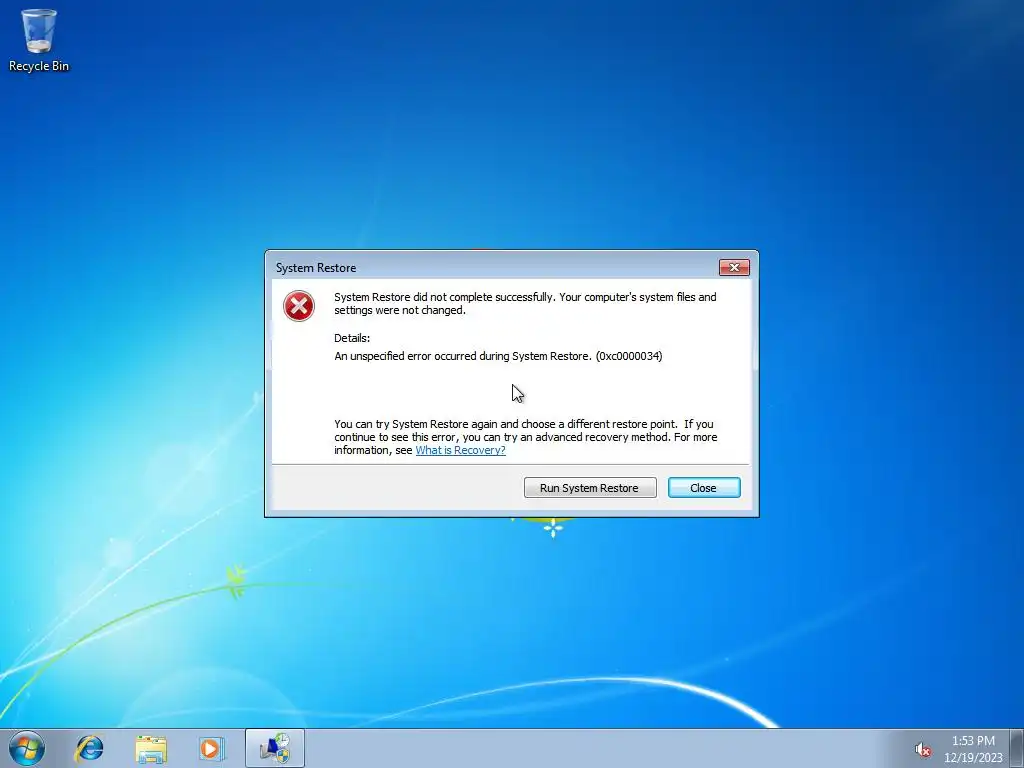
Task: Click the "did not complete successfully" message
Action: click(525, 304)
